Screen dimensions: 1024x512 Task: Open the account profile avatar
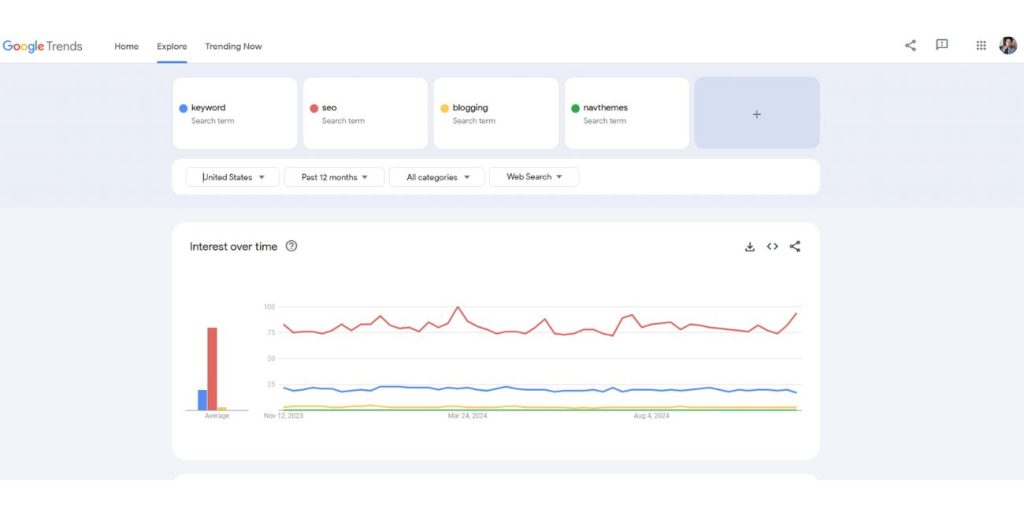point(1008,46)
